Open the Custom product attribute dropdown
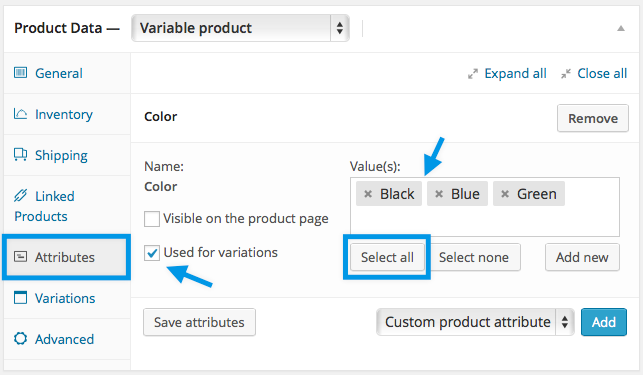 pos(475,322)
